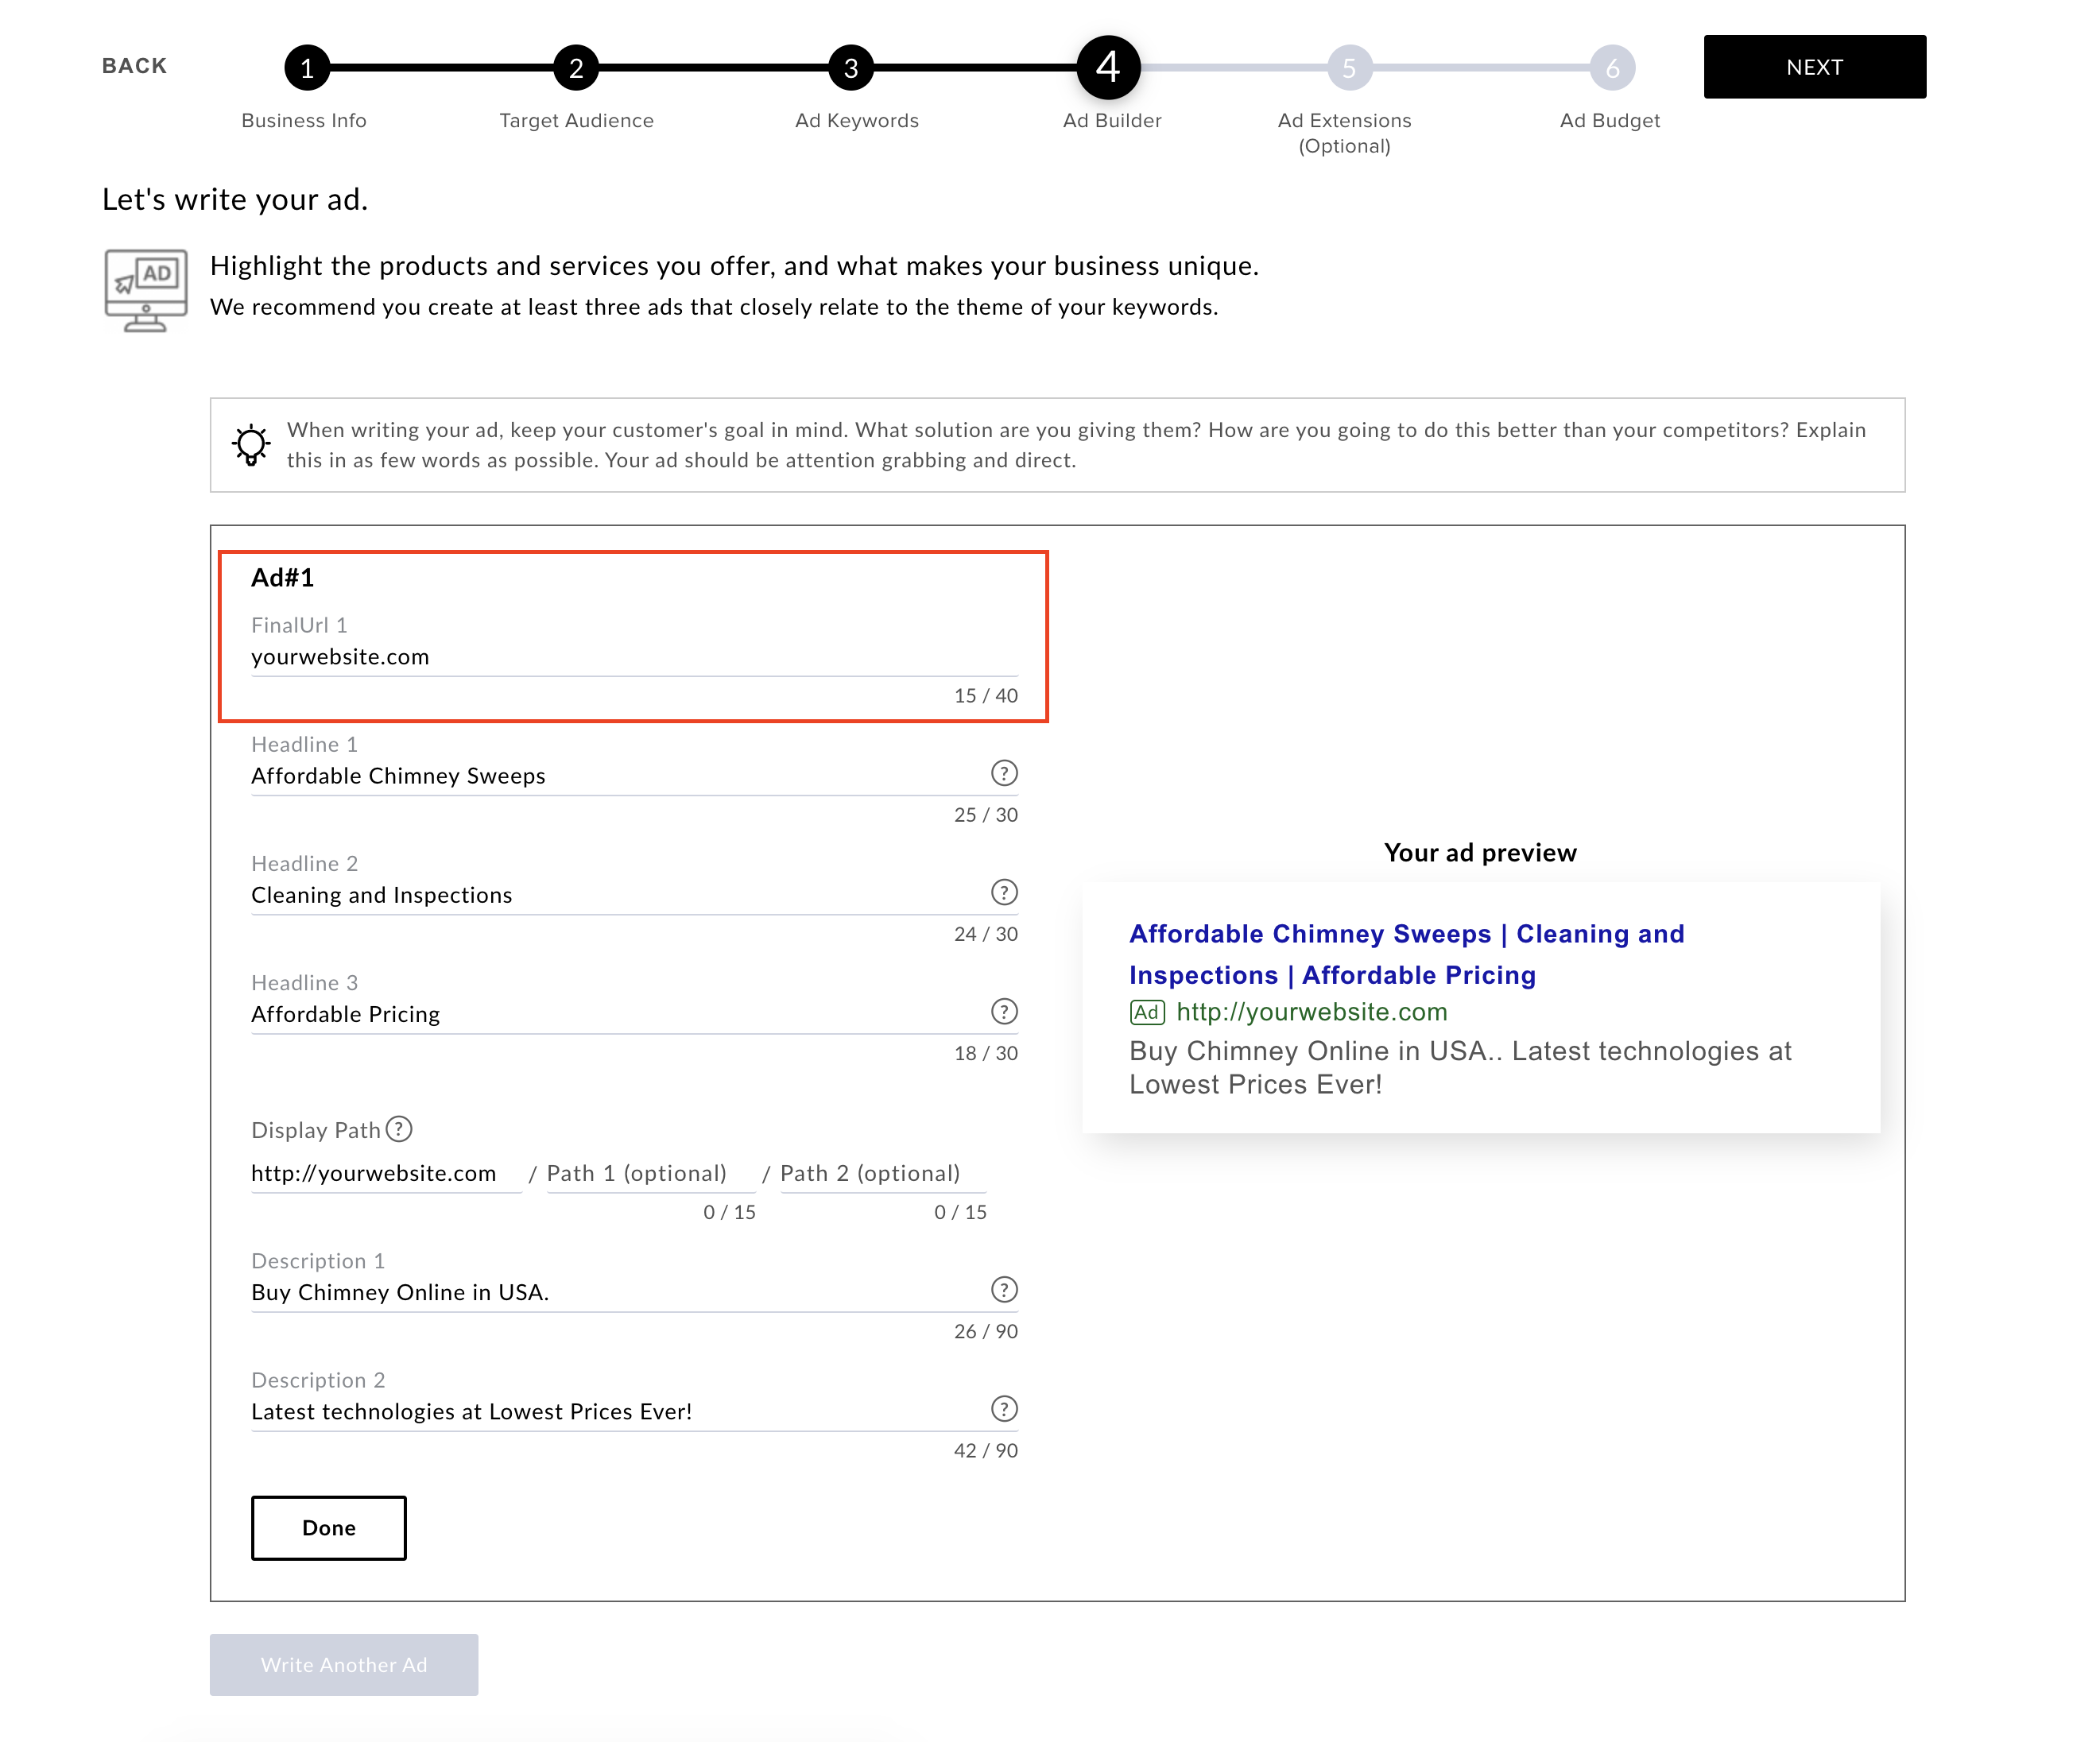Click the Done button
Image resolution: width=2100 pixels, height=1742 pixels.
click(328, 1527)
